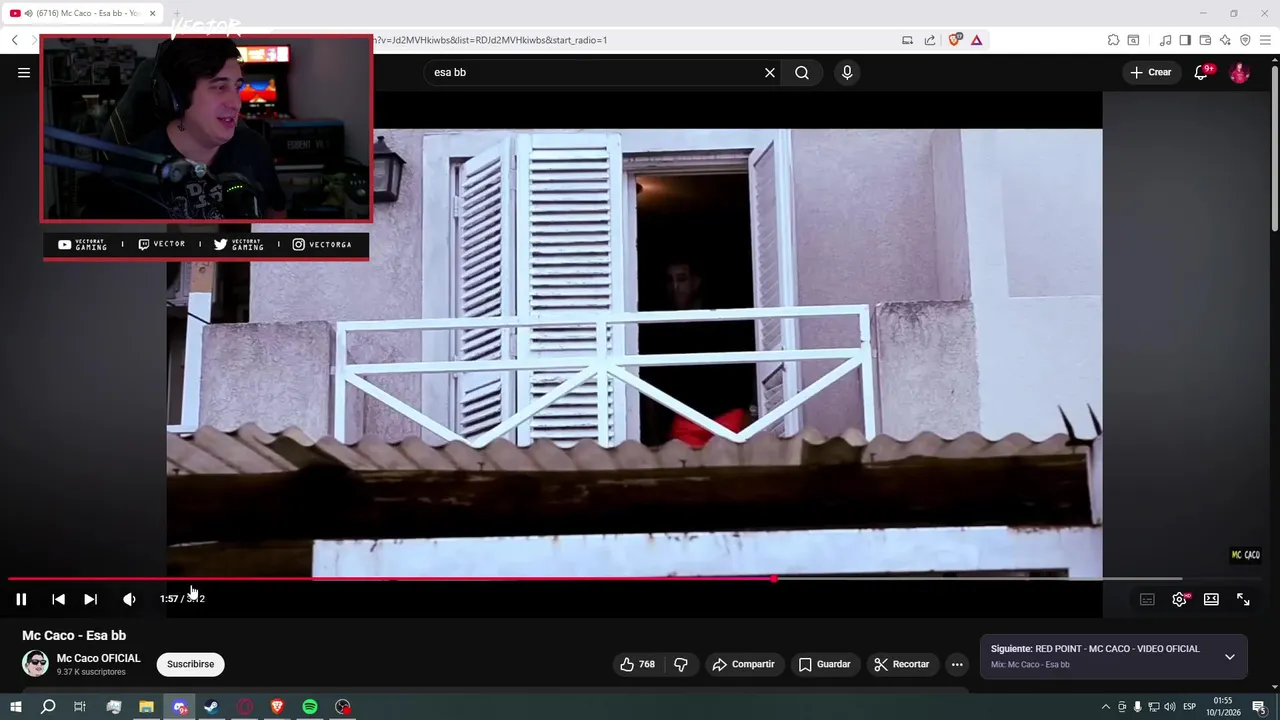Image resolution: width=1280 pixels, height=720 pixels.
Task: Open Spotify from taskbar
Action: [310, 707]
